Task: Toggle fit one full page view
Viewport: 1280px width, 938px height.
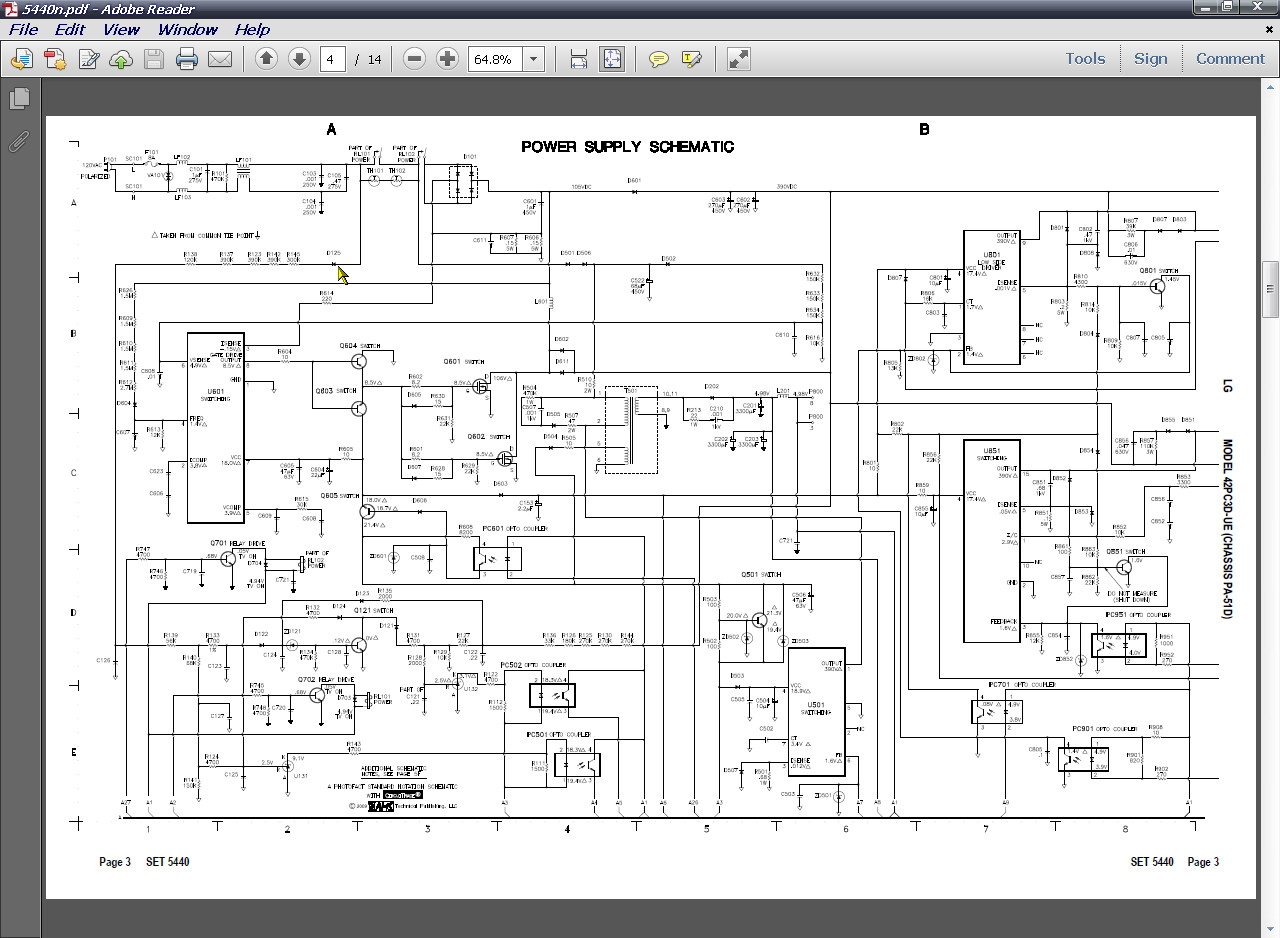Action: pyautogui.click(x=612, y=59)
